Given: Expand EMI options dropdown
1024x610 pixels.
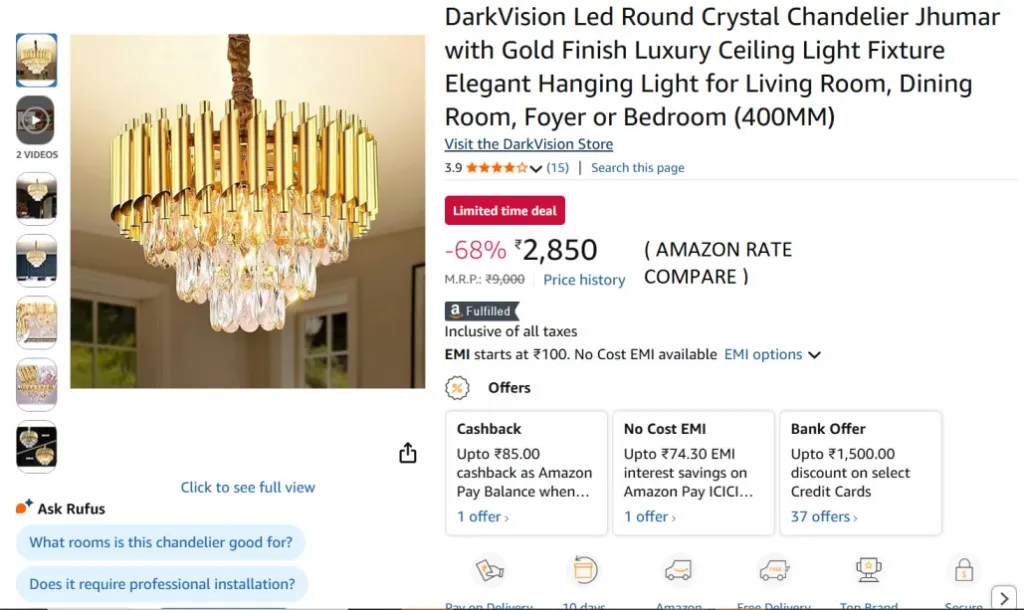Looking at the screenshot, I should [x=772, y=354].
